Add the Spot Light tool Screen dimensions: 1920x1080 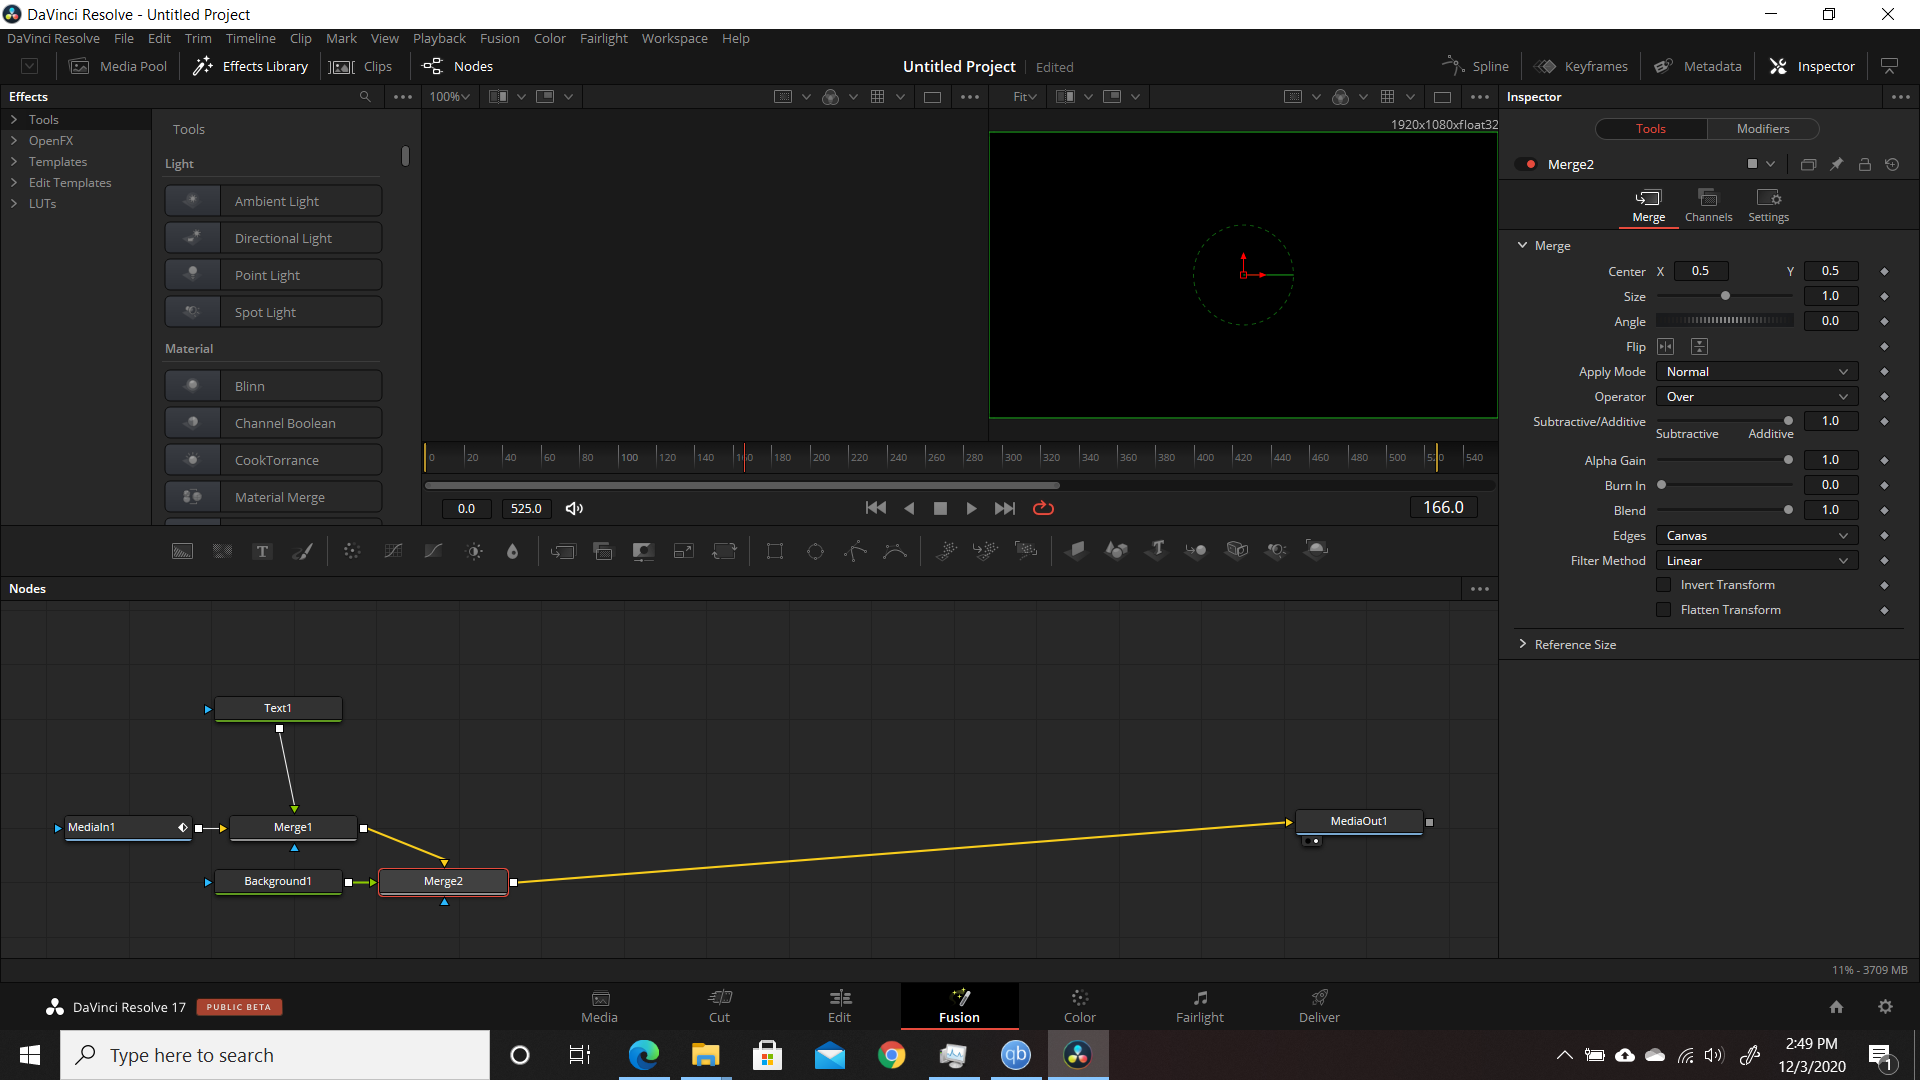273,312
